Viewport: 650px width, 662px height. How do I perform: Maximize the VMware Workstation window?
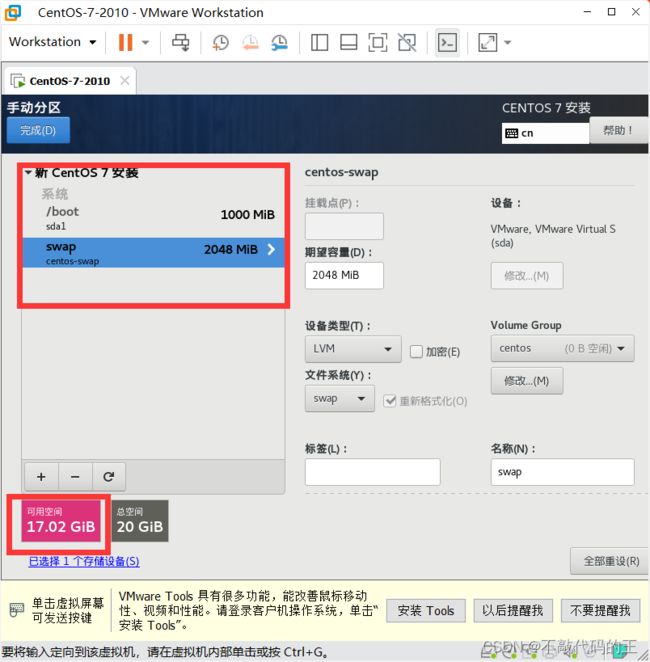coord(611,12)
